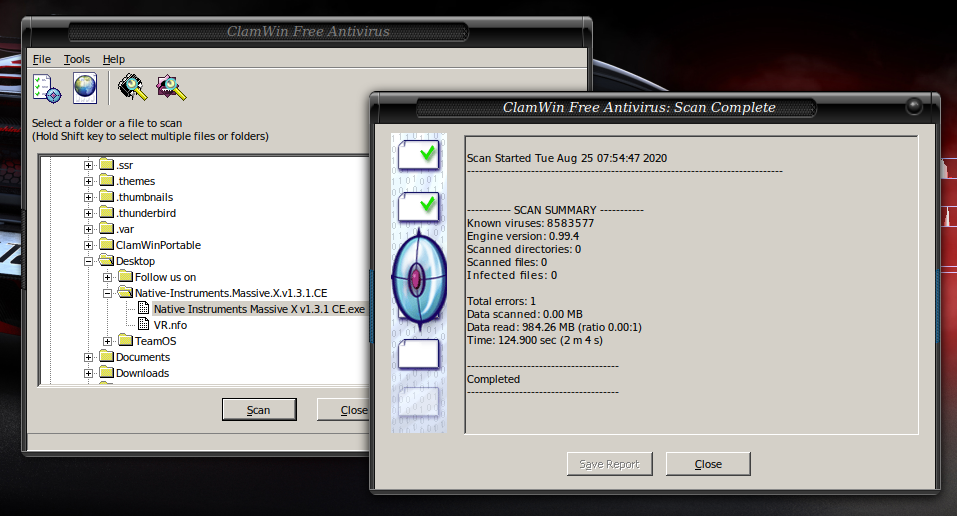
Task: Collapse the Desktop folder node
Action: pyautogui.click(x=88, y=261)
